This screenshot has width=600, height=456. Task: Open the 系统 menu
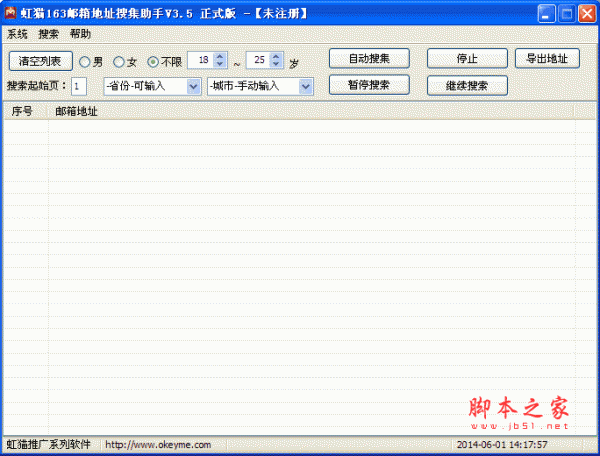pos(17,34)
